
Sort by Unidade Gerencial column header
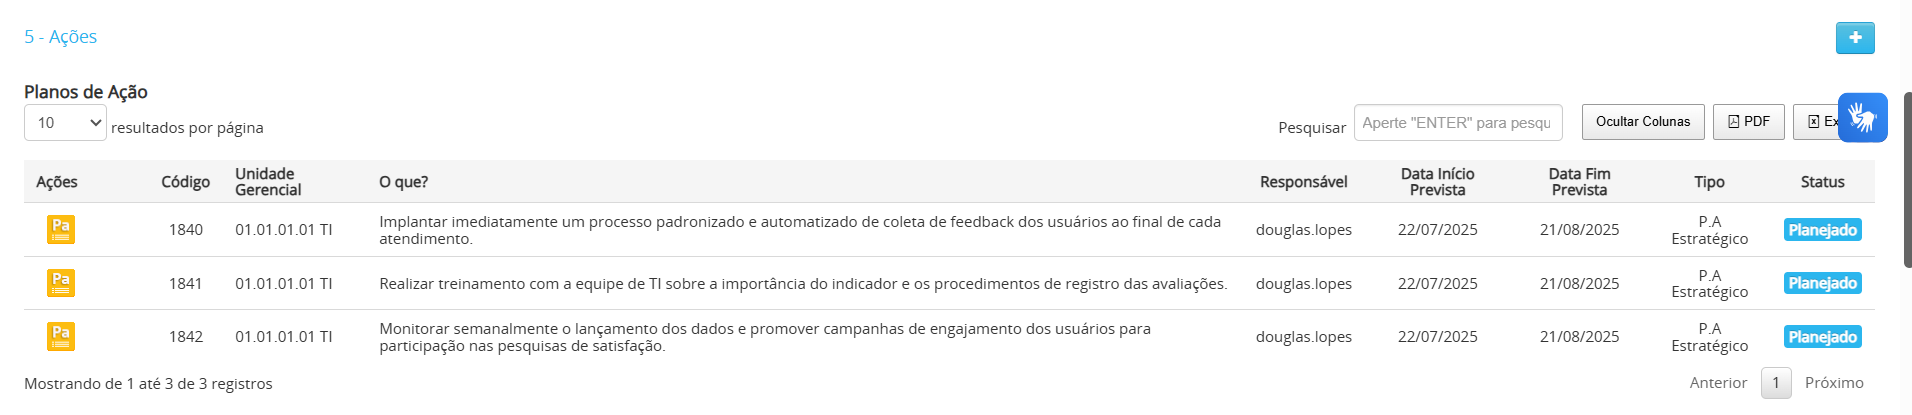[268, 182]
